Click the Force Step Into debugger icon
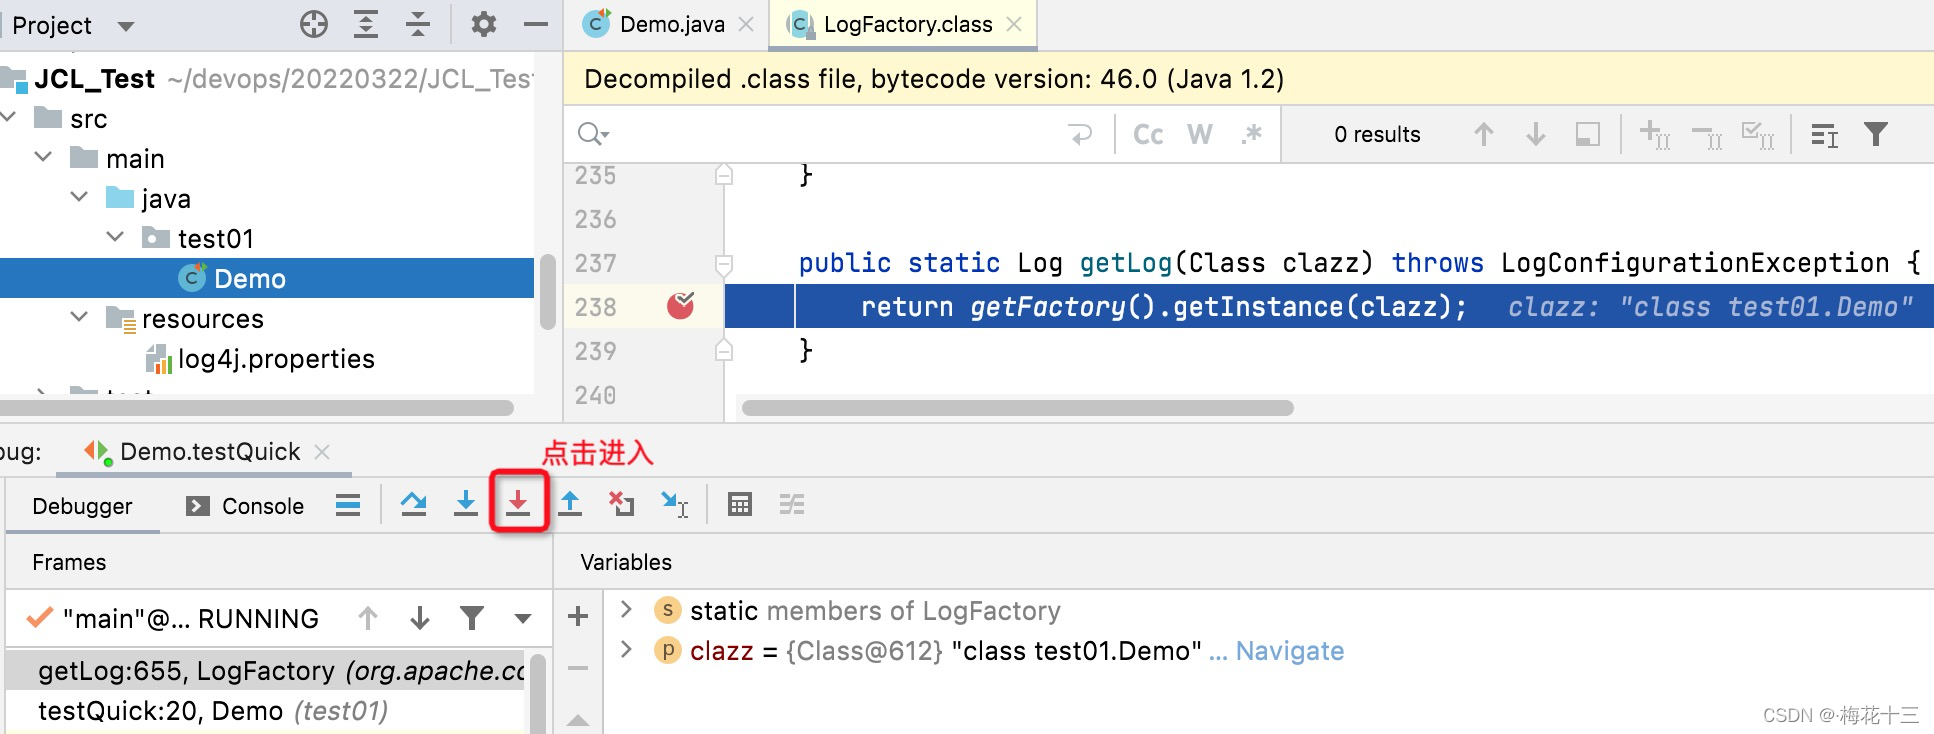The height and width of the screenshot is (734, 1934). click(x=518, y=503)
